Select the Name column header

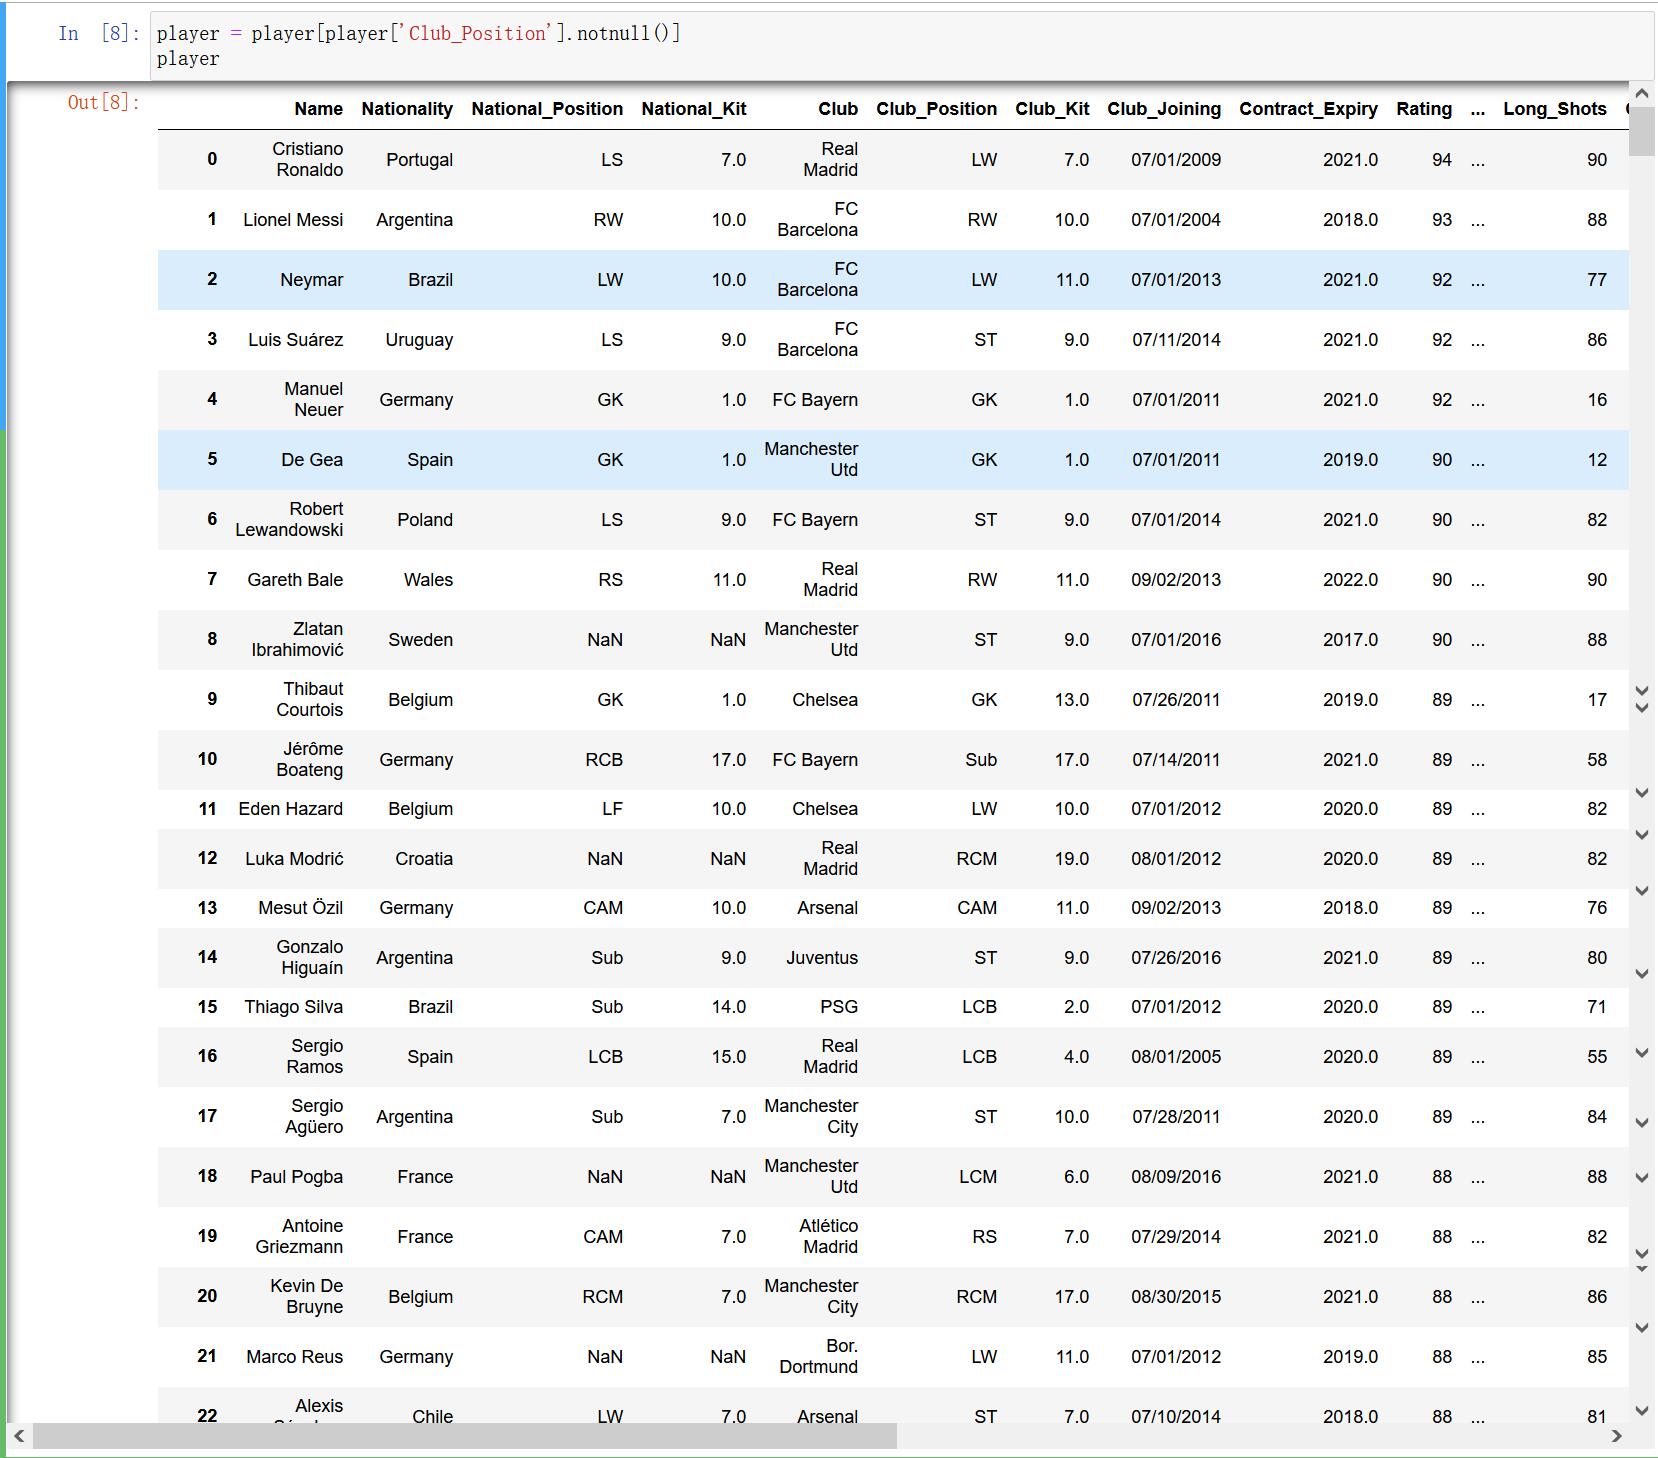(x=318, y=109)
